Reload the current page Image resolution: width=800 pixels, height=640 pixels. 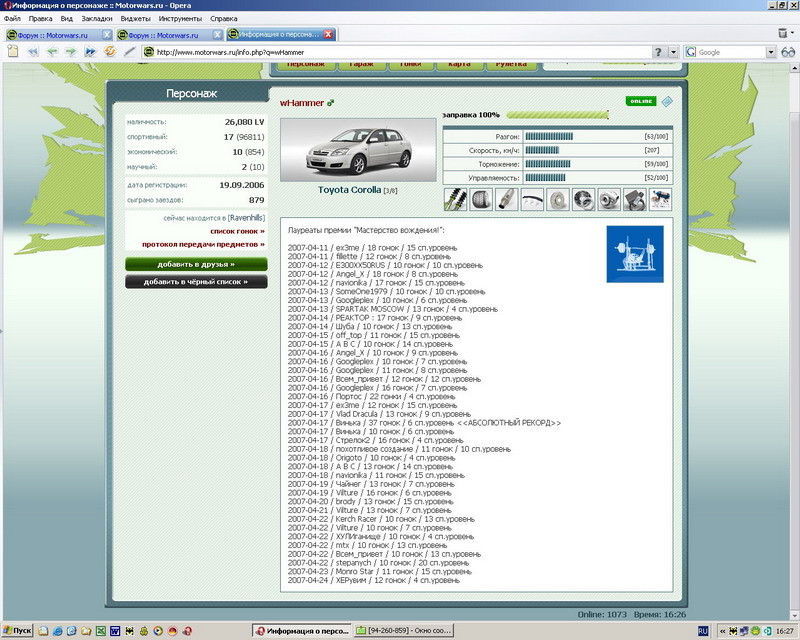[110, 52]
